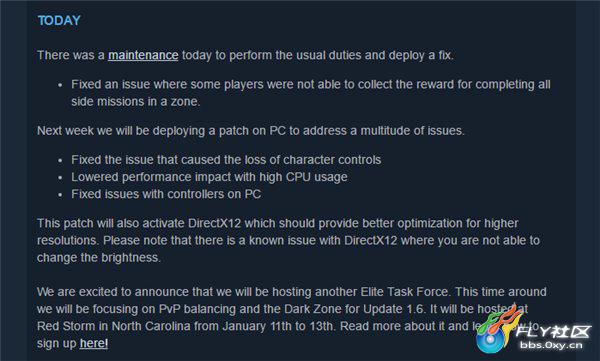Select the controllers on PC item

(x=166, y=194)
